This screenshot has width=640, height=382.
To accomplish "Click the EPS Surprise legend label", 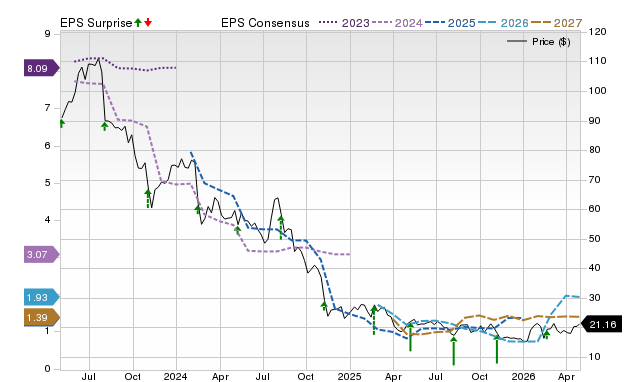I will [x=96, y=23].
